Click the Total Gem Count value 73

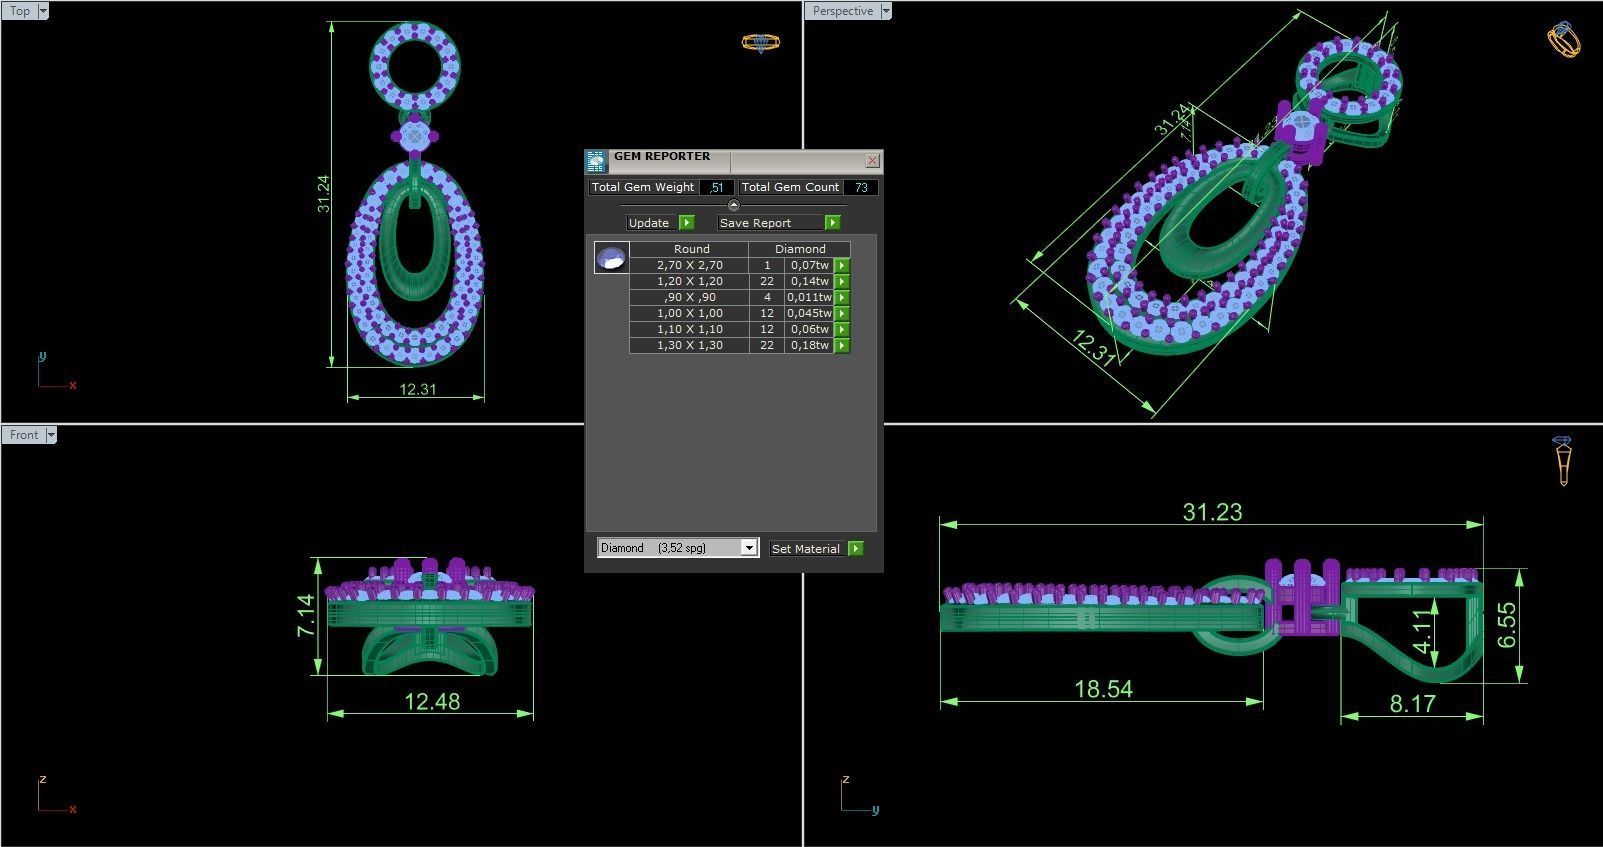click(861, 187)
